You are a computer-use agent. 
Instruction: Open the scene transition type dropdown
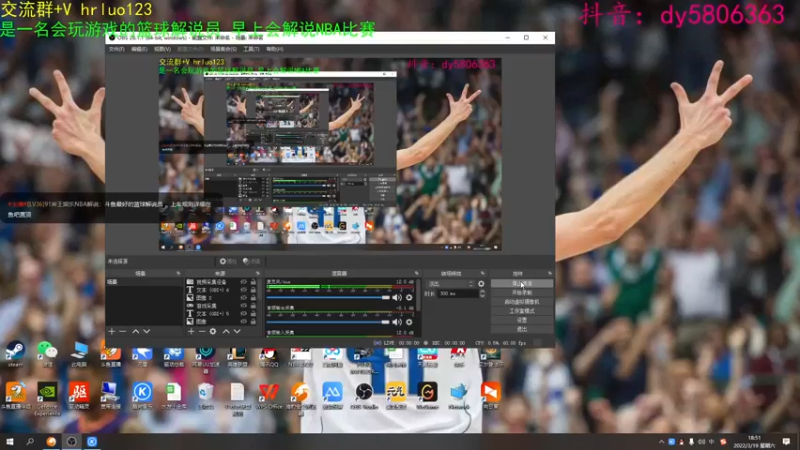tap(451, 284)
